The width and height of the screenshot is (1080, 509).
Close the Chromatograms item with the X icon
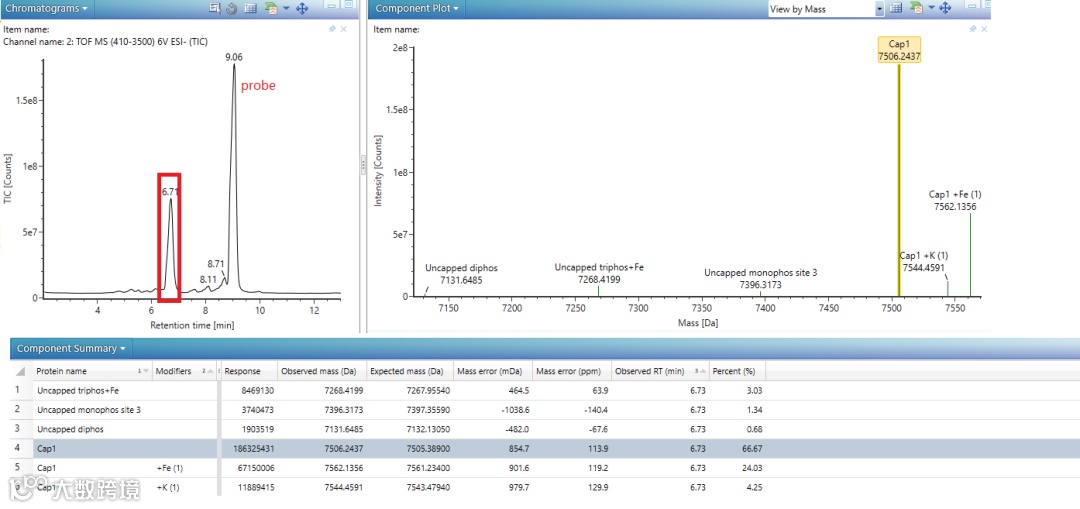pos(344,29)
